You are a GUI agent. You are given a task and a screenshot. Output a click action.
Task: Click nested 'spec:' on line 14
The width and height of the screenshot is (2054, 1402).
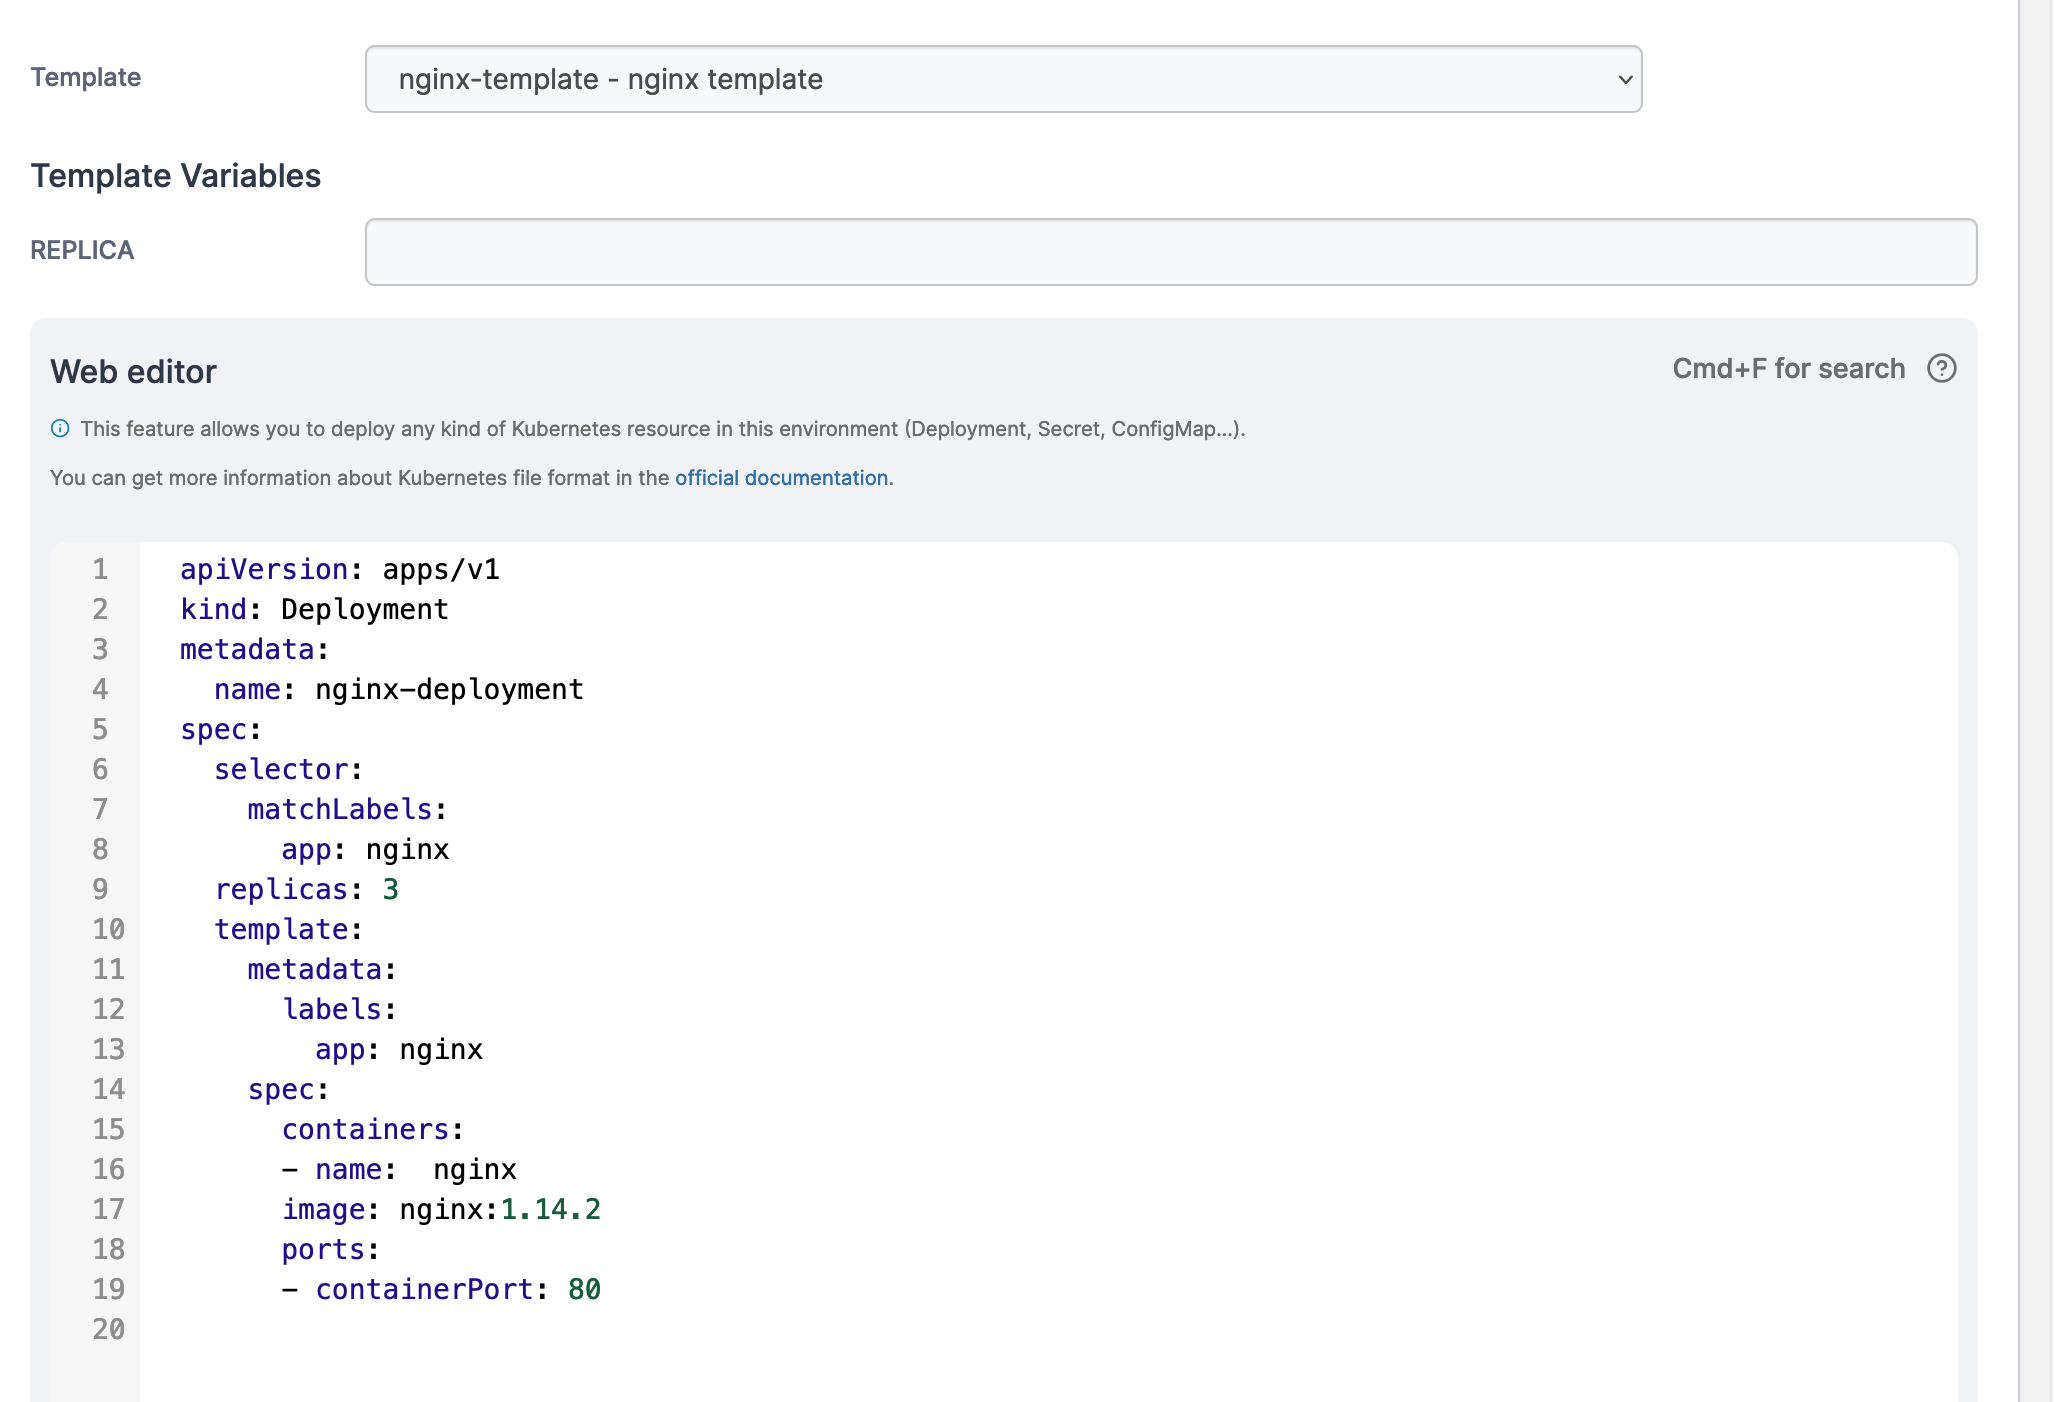pyautogui.click(x=288, y=1089)
